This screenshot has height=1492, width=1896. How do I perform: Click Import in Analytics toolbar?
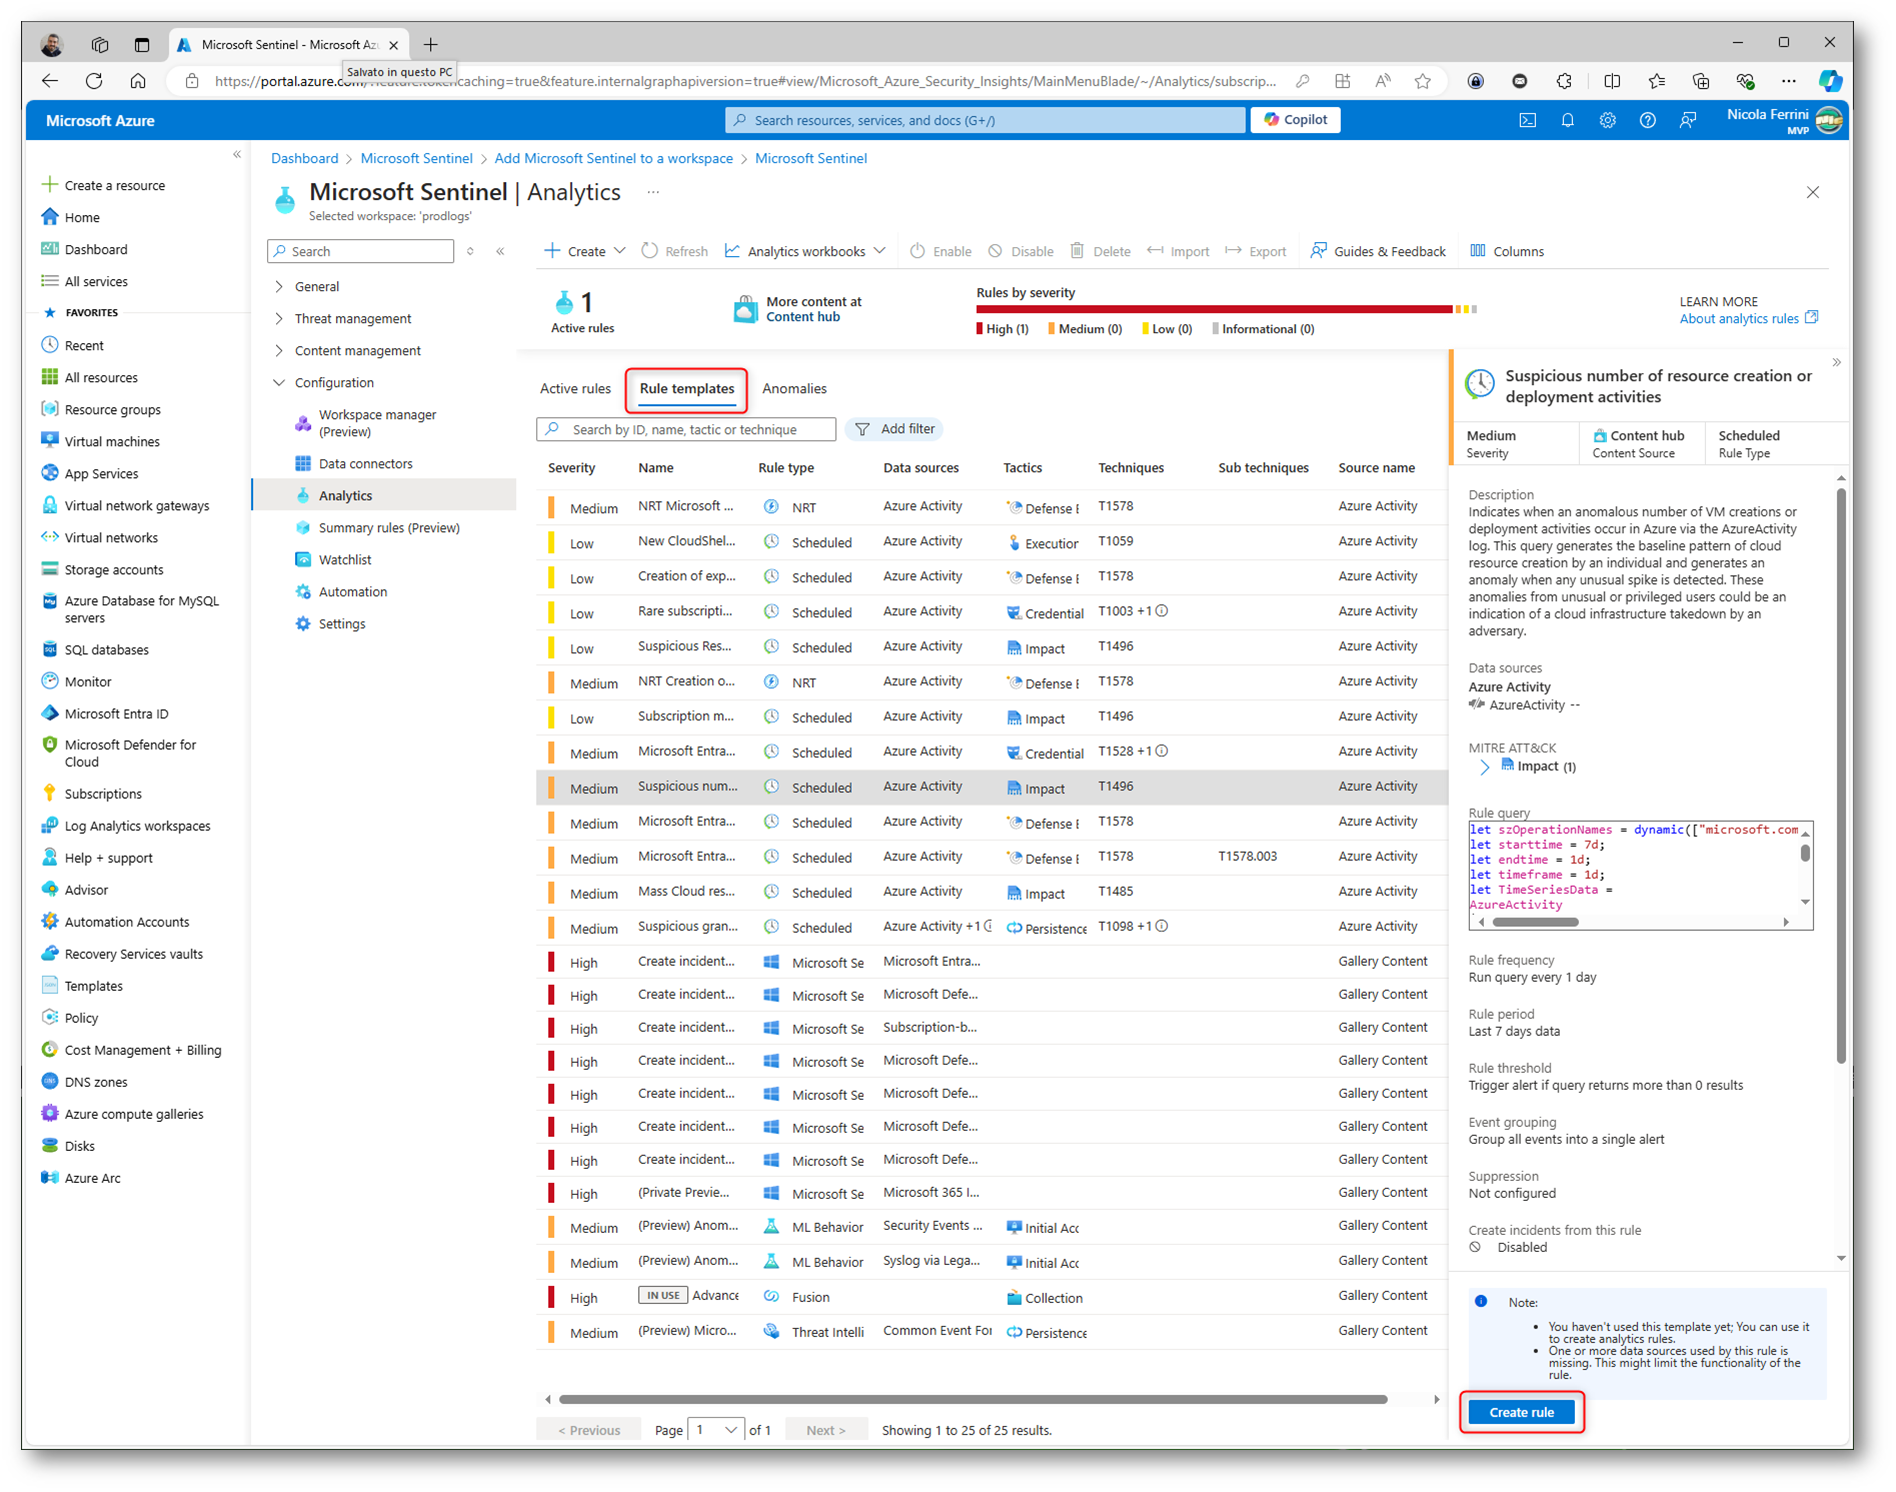[x=1178, y=251]
